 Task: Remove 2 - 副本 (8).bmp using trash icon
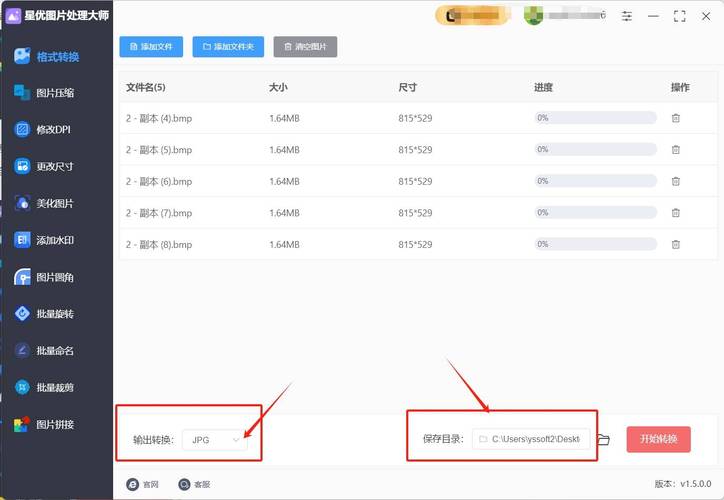pyautogui.click(x=676, y=244)
